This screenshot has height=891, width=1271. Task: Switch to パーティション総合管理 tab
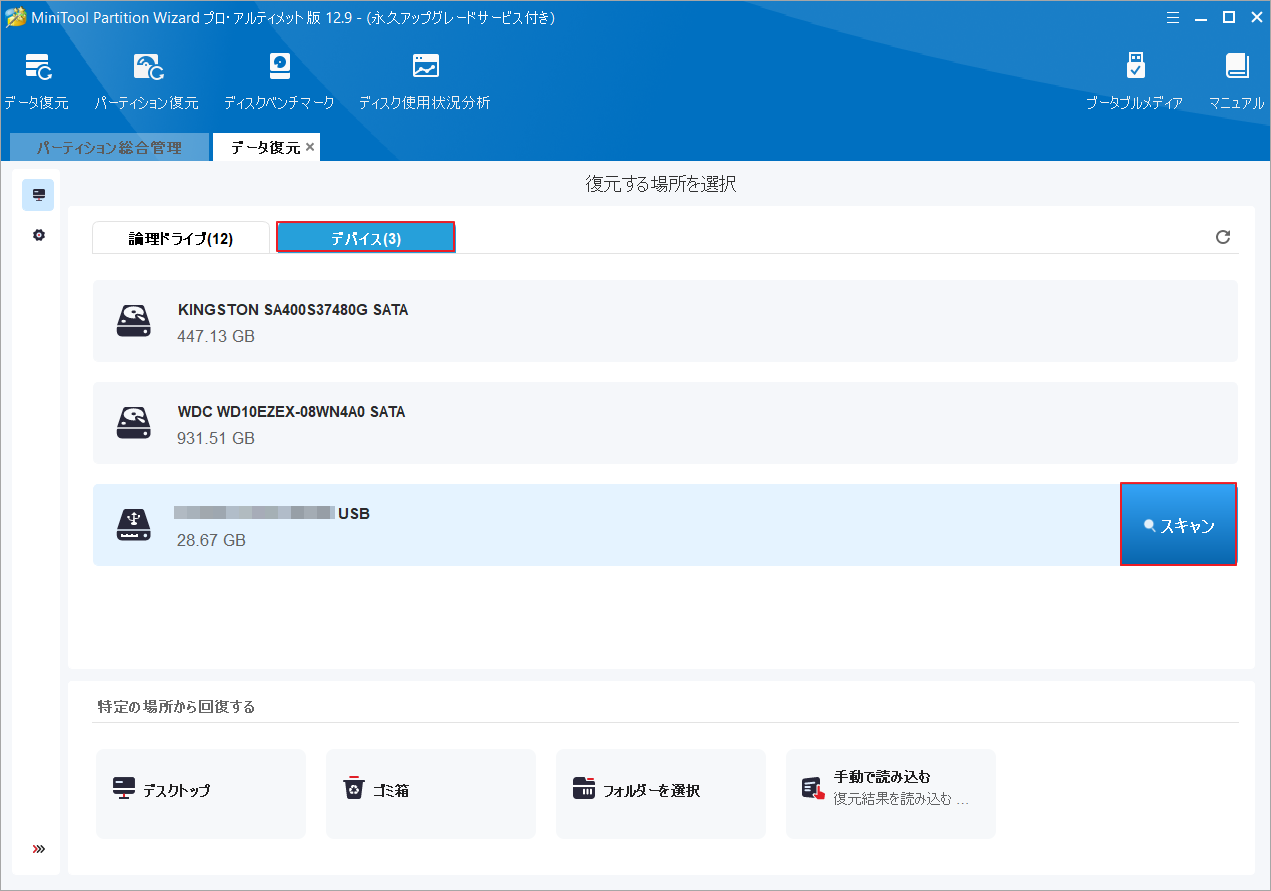click(x=109, y=147)
